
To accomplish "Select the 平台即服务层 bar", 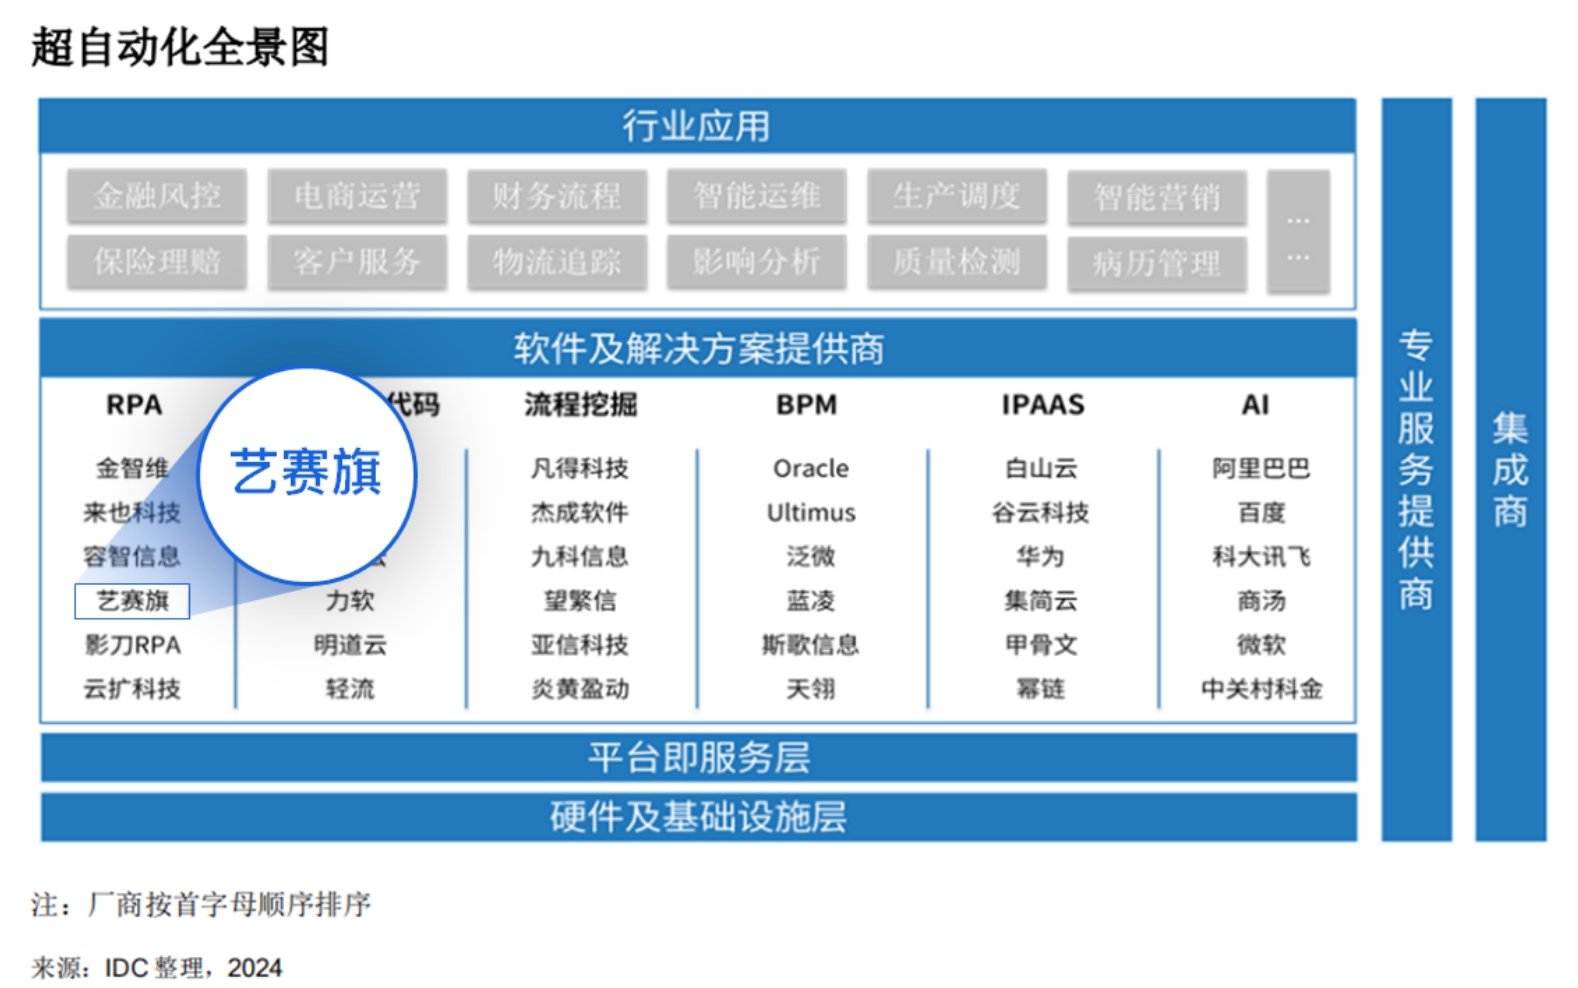I will (x=699, y=757).
